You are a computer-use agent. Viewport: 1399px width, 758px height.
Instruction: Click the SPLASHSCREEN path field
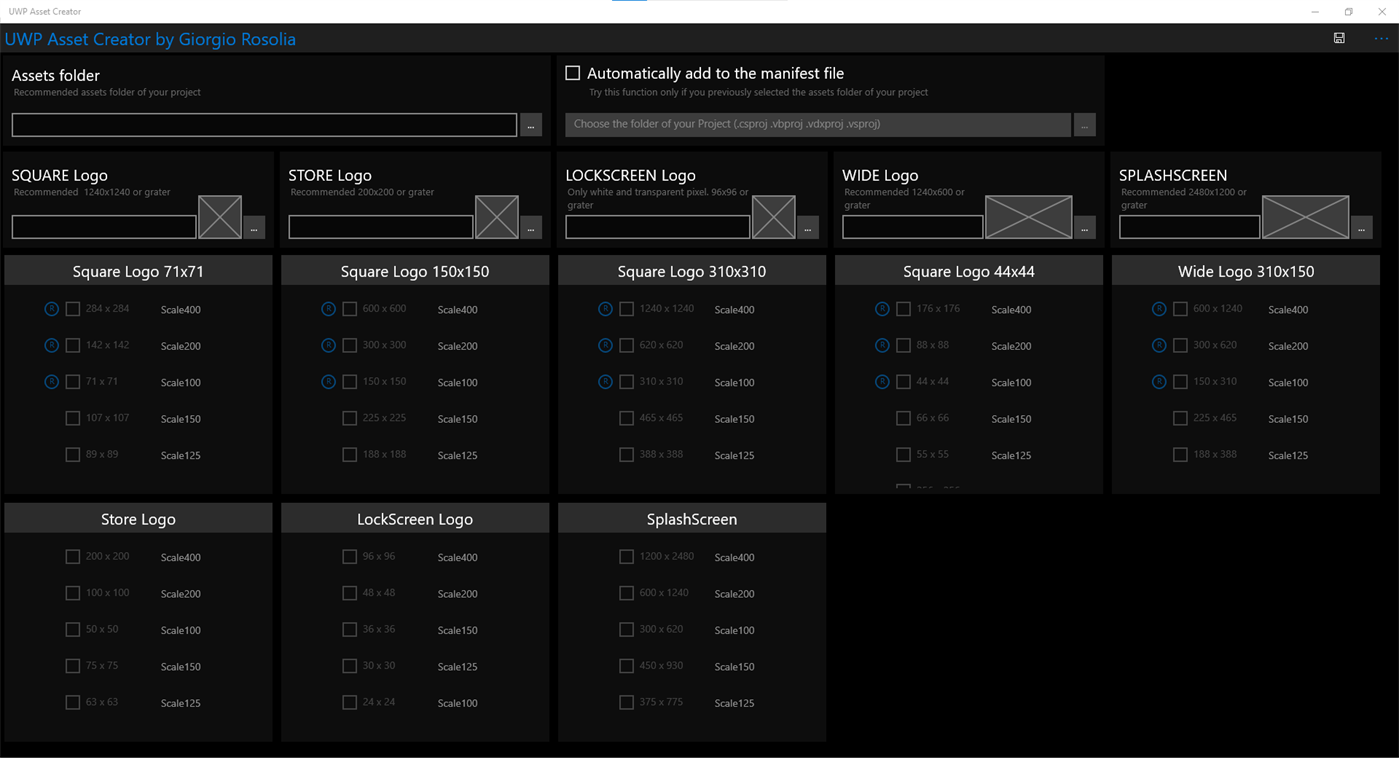pyautogui.click(x=1190, y=227)
